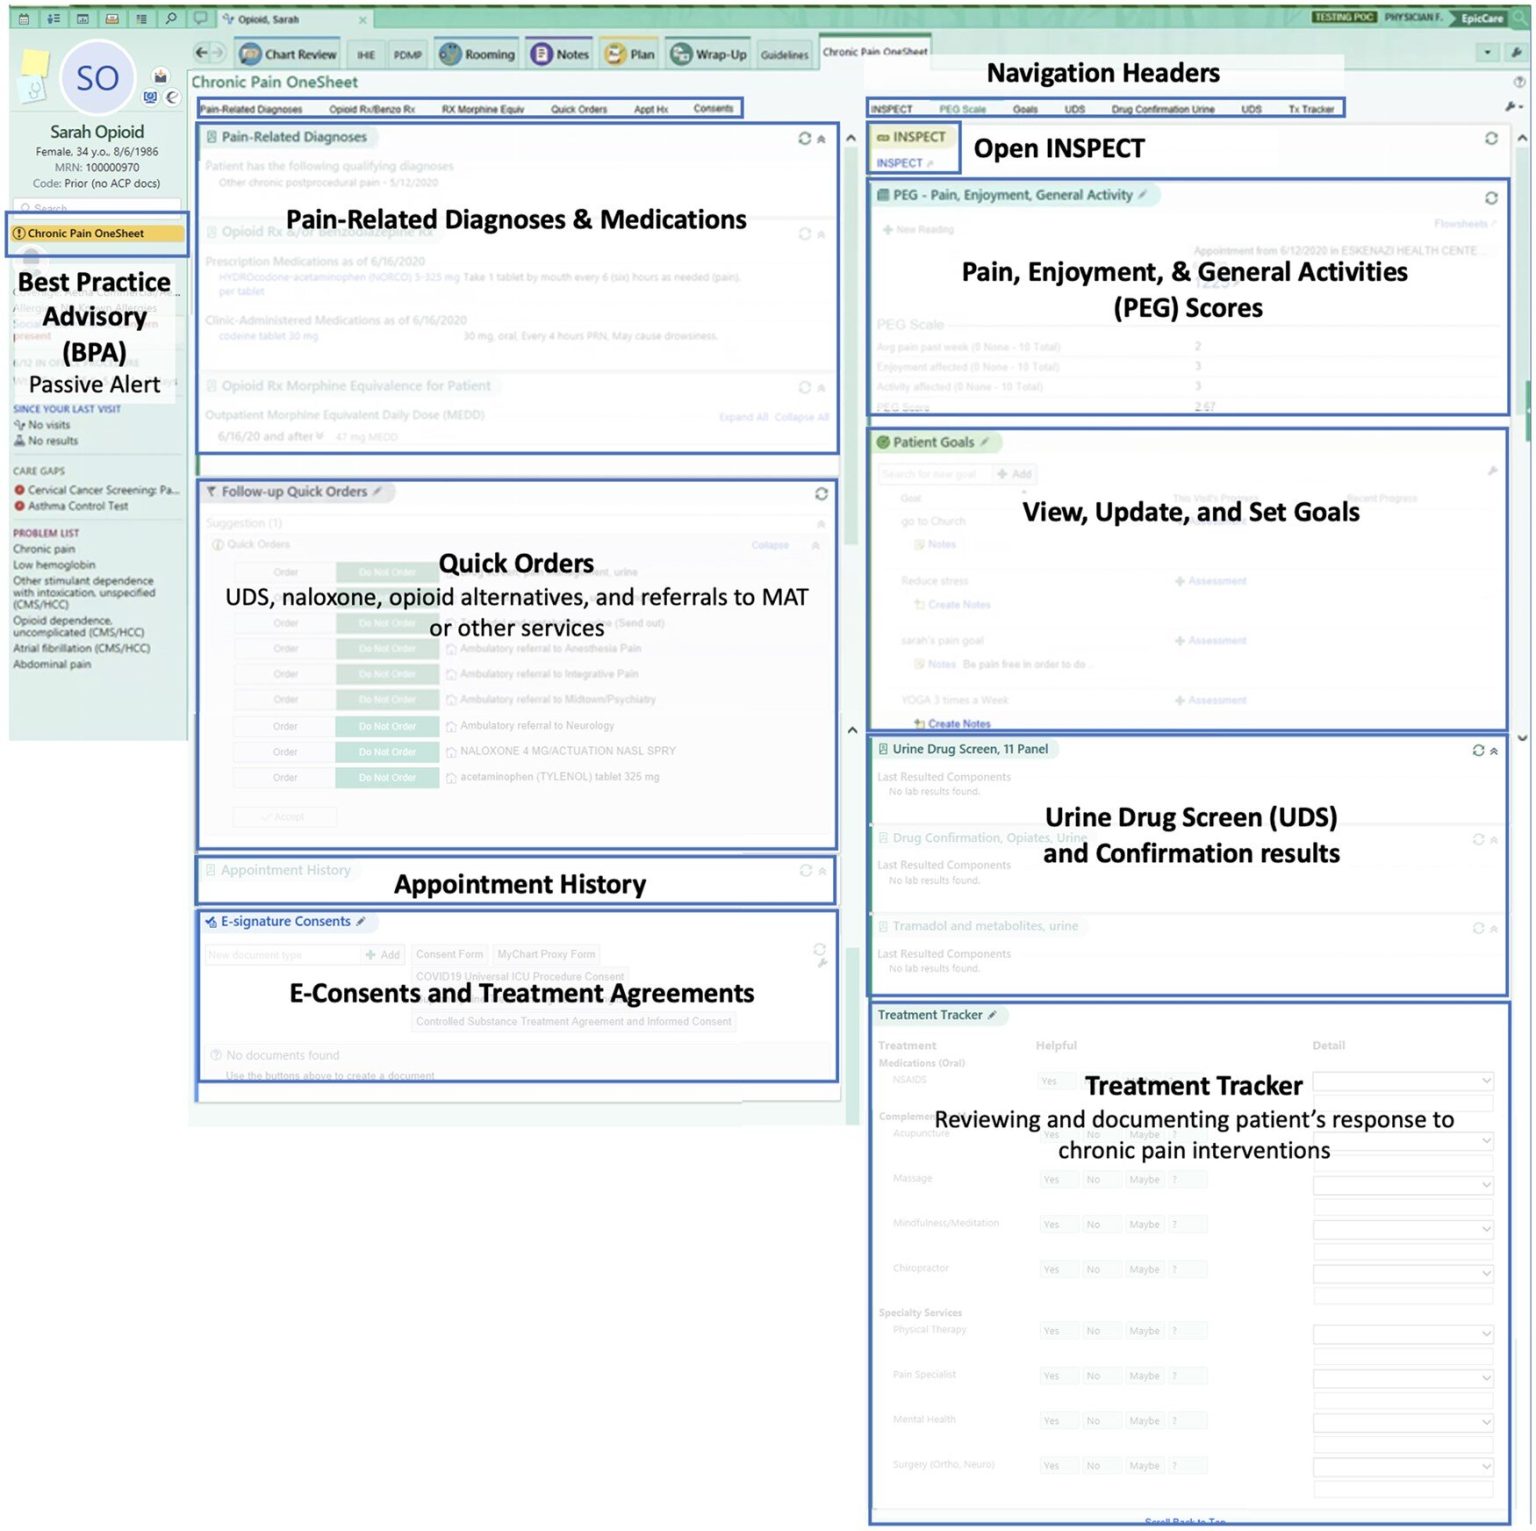Open the Detail dropdown for Pain Specialist row
This screenshot has height=1531, width=1536.
pyautogui.click(x=1403, y=1378)
